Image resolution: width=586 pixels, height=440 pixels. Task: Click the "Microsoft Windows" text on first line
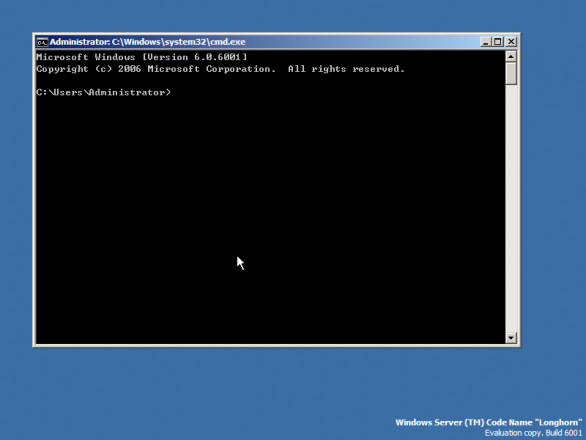tap(85, 57)
